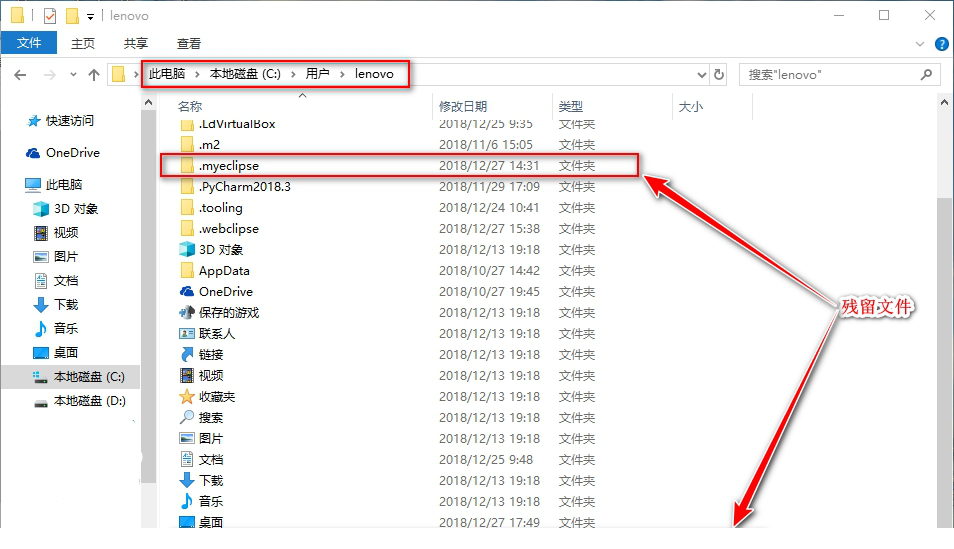Viewport: 954px width, 549px height.
Task: Click 用户 in the address breadcrumb
Action: pyautogui.click(x=318, y=74)
